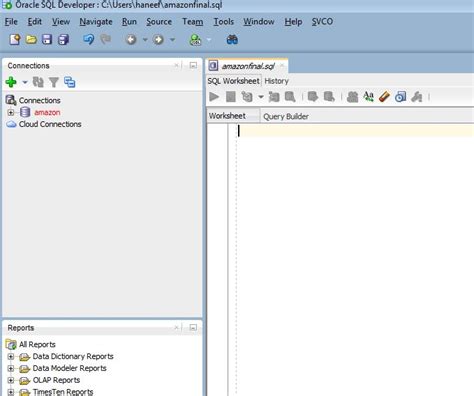This screenshot has width=474, height=396.
Task: Open the Help menu
Action: tap(293, 22)
